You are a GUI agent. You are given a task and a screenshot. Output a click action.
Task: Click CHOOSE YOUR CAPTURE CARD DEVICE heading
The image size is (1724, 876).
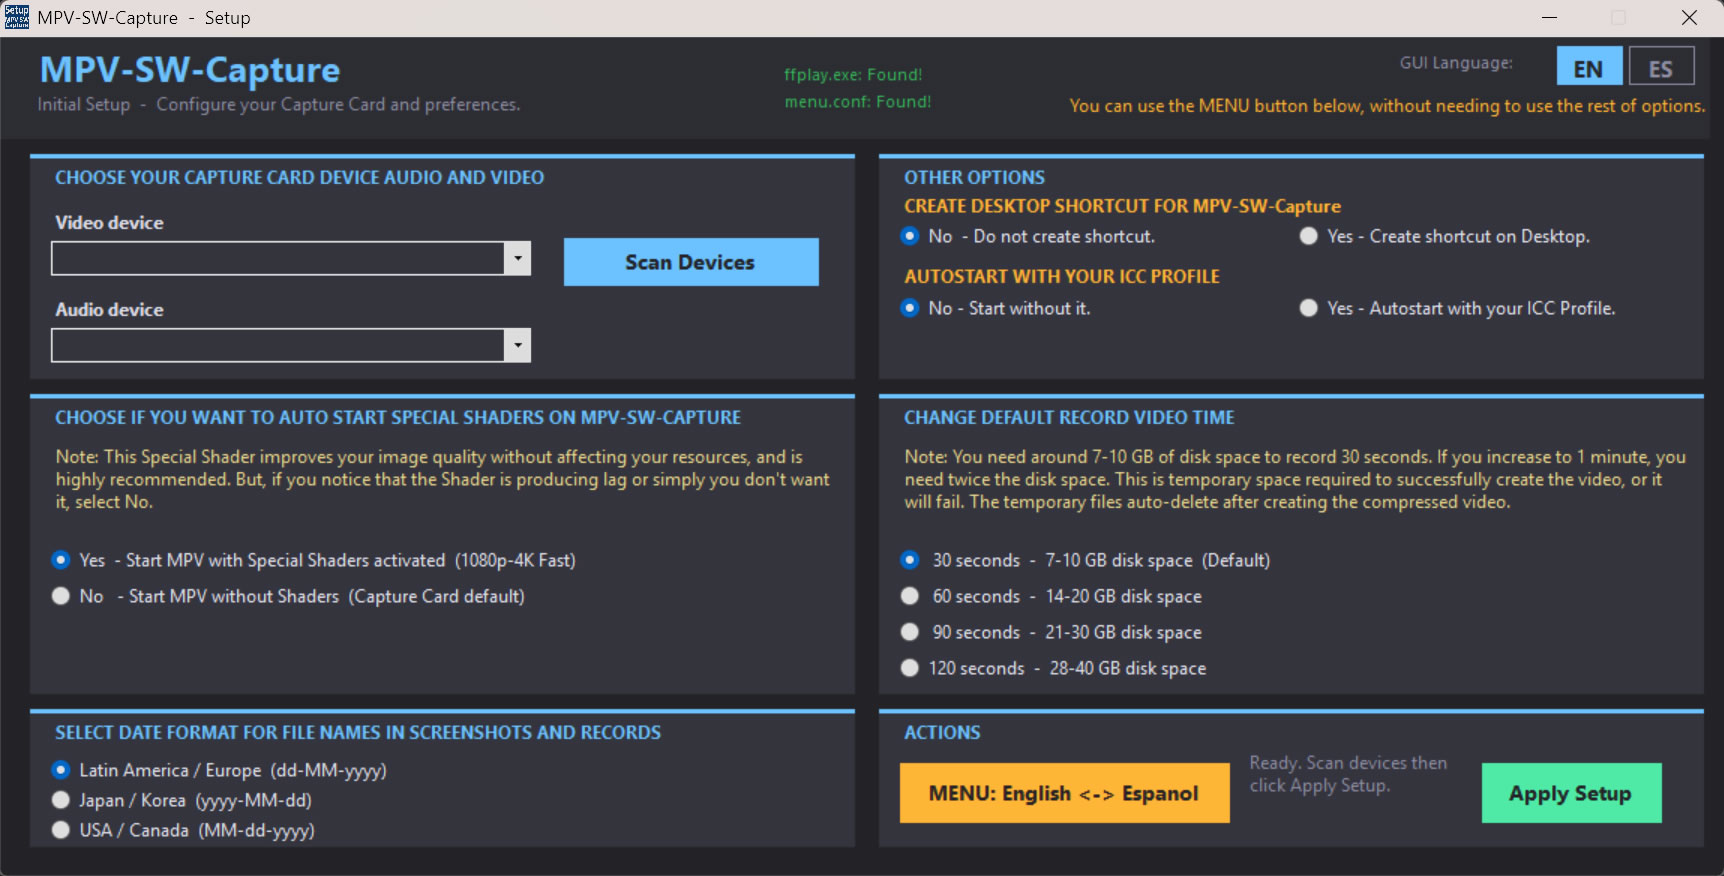pyautogui.click(x=299, y=177)
